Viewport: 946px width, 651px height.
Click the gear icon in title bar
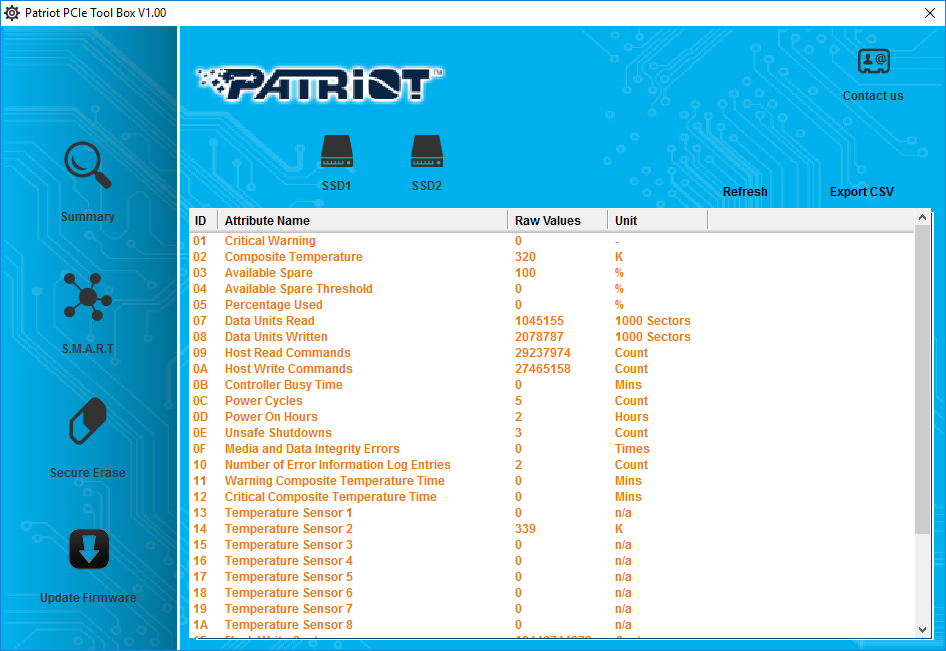pos(12,13)
